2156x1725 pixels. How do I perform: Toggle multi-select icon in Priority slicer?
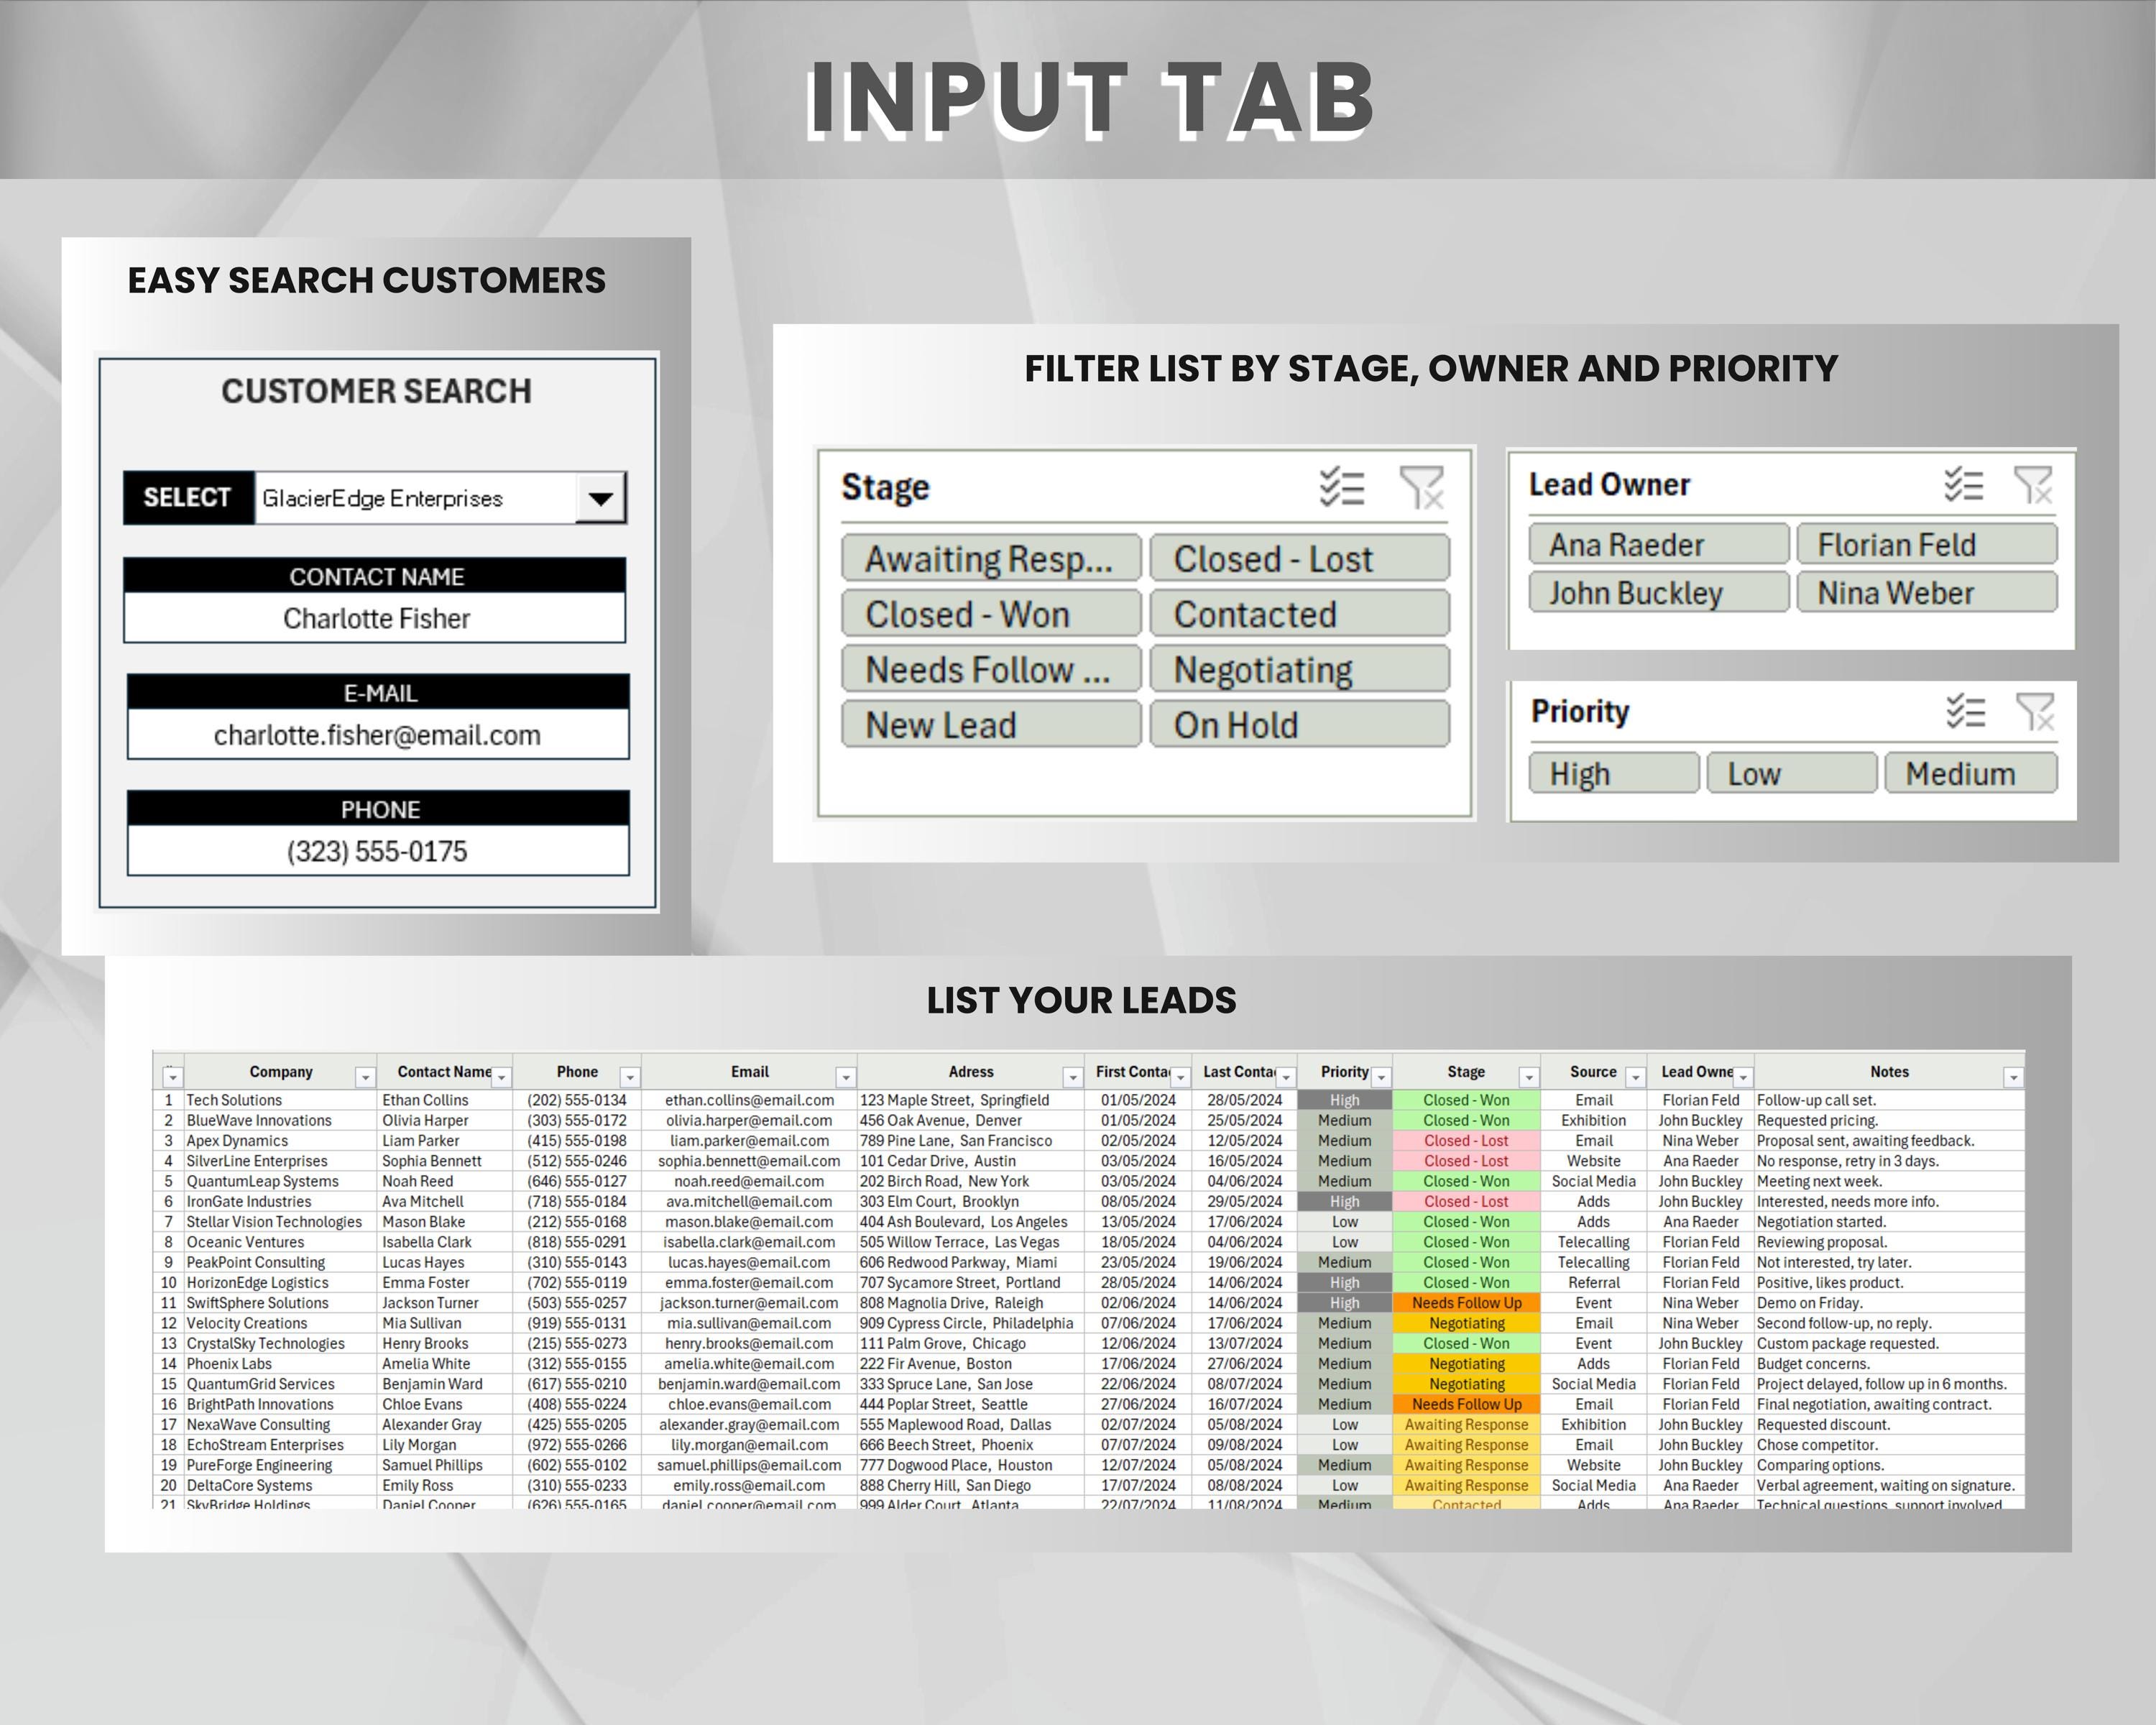pos(1966,711)
